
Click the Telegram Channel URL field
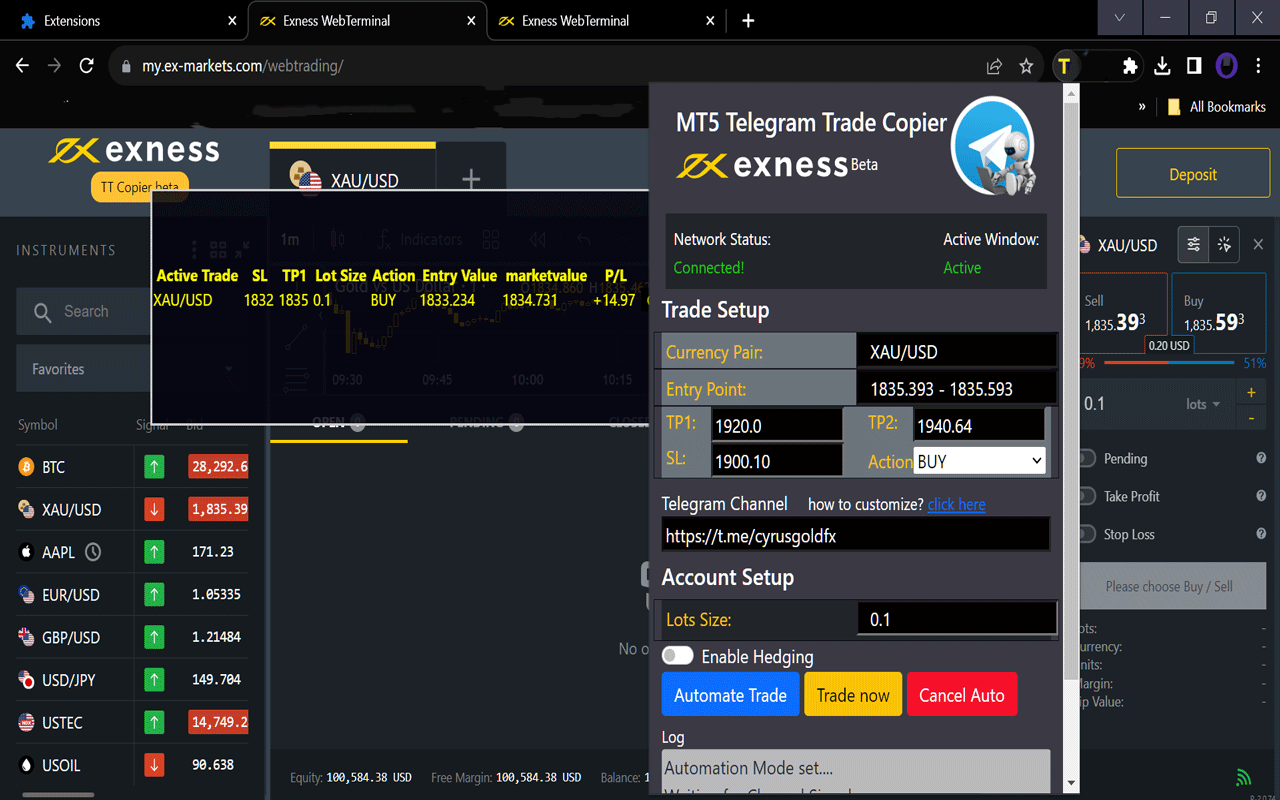click(856, 535)
